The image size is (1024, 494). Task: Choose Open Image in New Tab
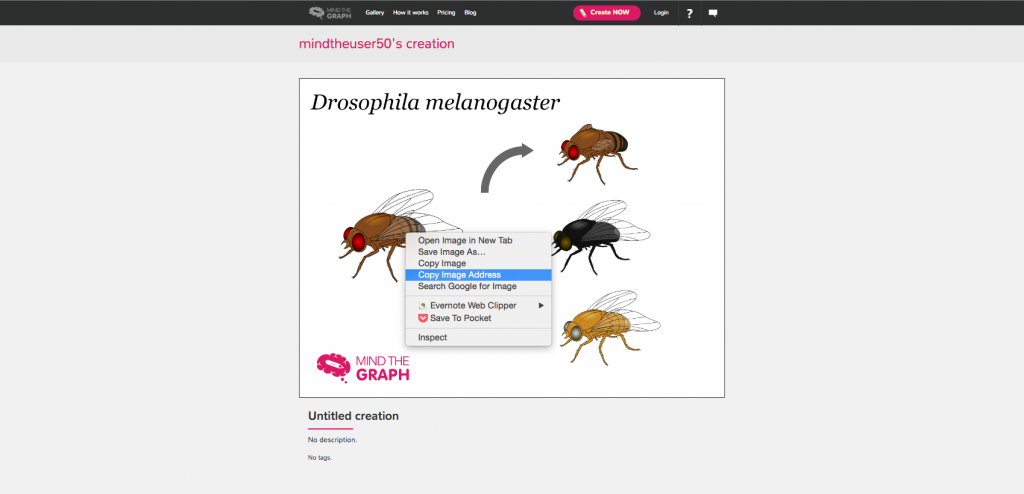[x=478, y=240]
